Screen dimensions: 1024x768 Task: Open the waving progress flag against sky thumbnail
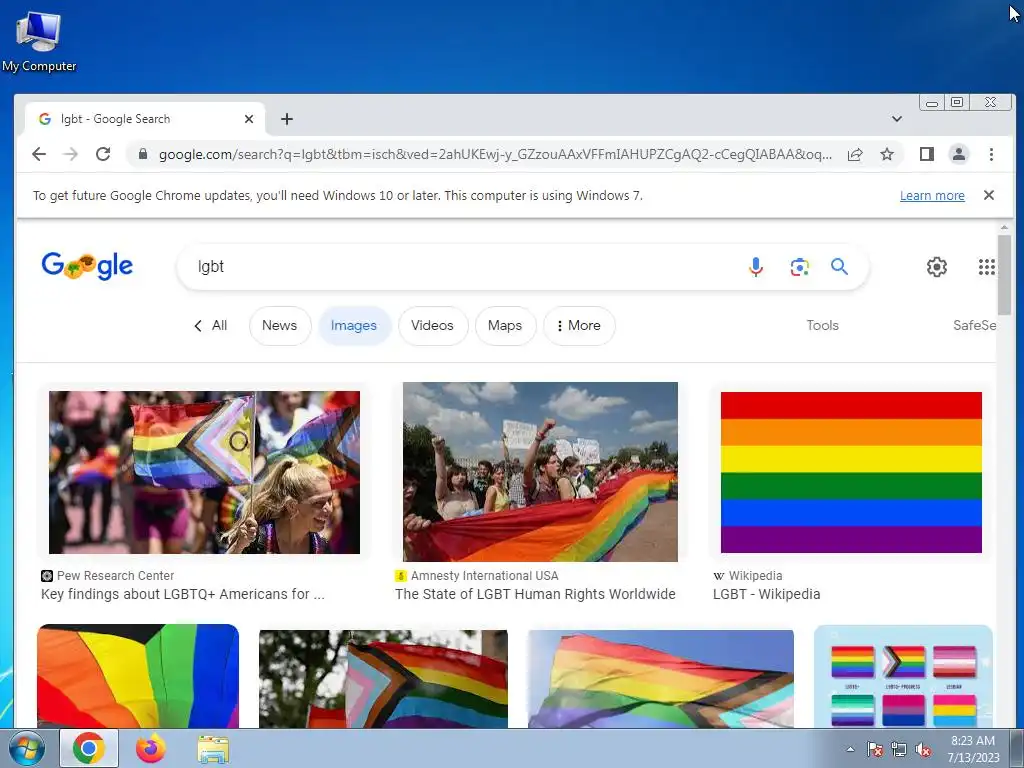coord(661,679)
